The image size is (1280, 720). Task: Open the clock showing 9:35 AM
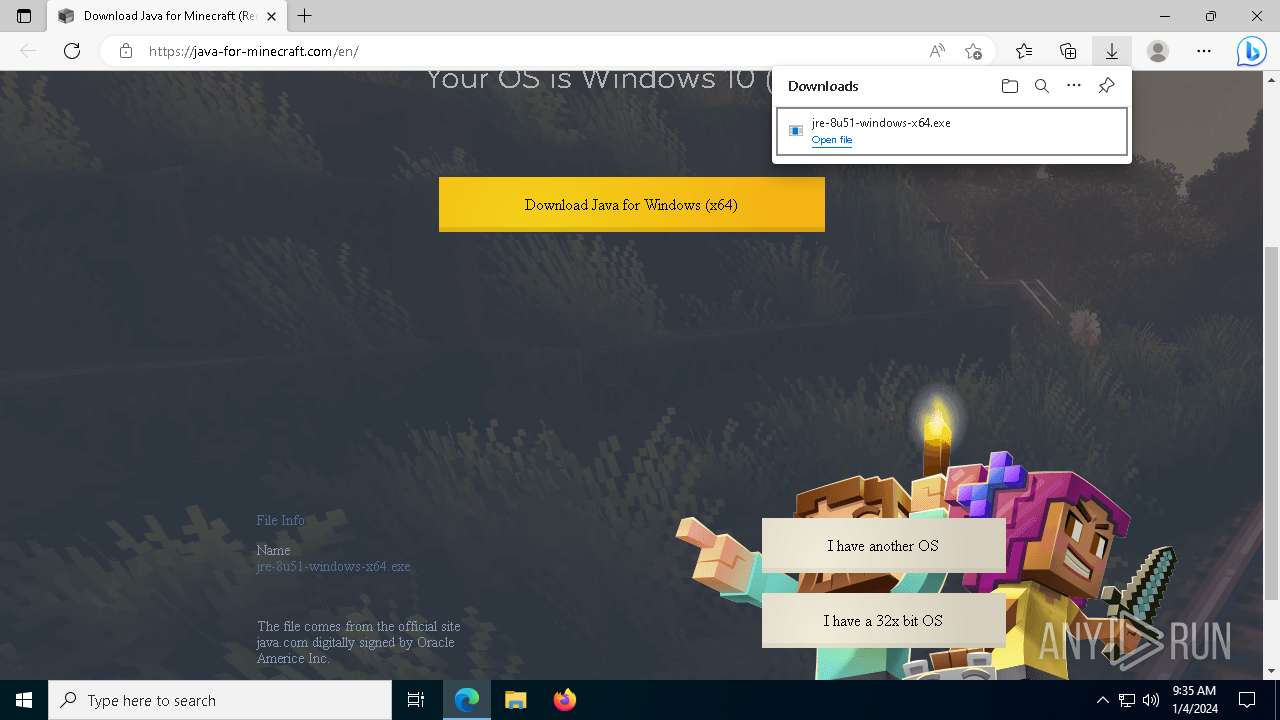[x=1193, y=700]
